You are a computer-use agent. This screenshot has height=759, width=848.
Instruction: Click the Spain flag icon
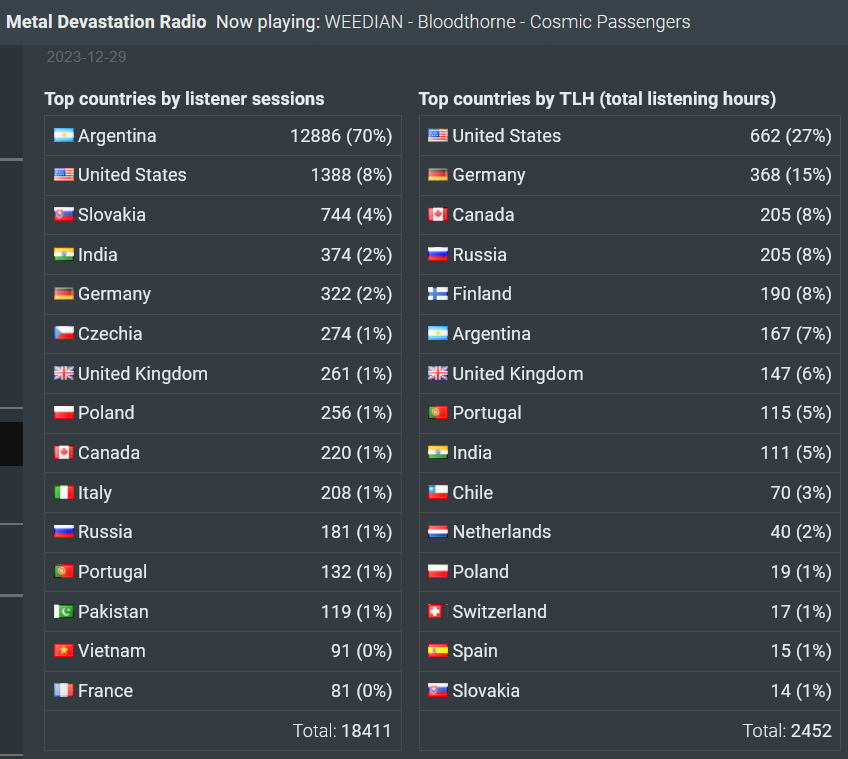(438, 650)
